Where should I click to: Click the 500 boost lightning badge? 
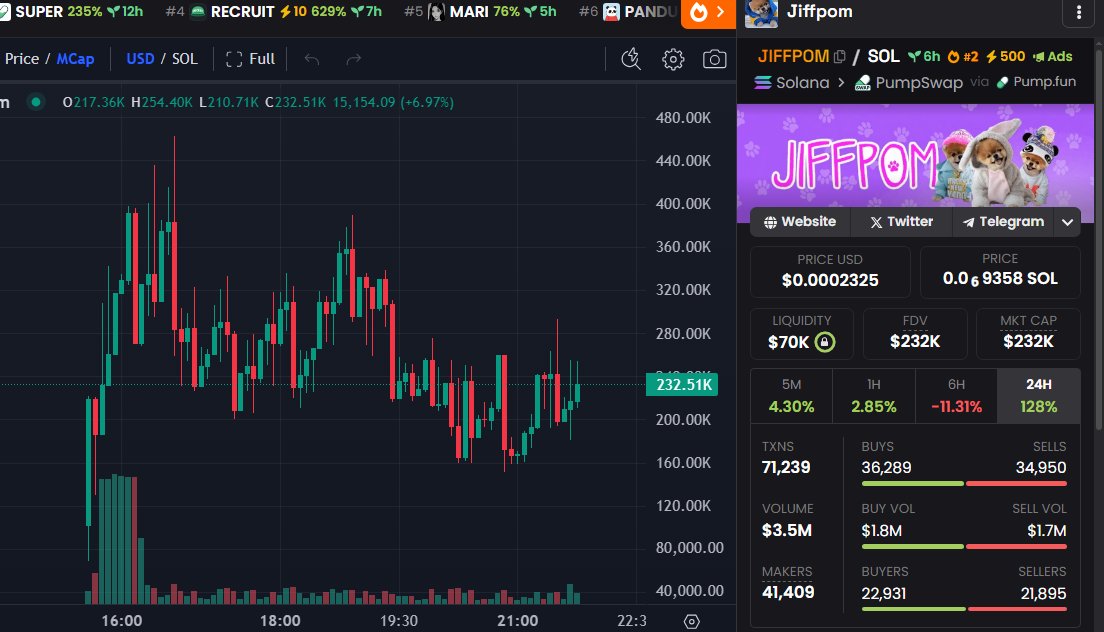click(x=1005, y=56)
